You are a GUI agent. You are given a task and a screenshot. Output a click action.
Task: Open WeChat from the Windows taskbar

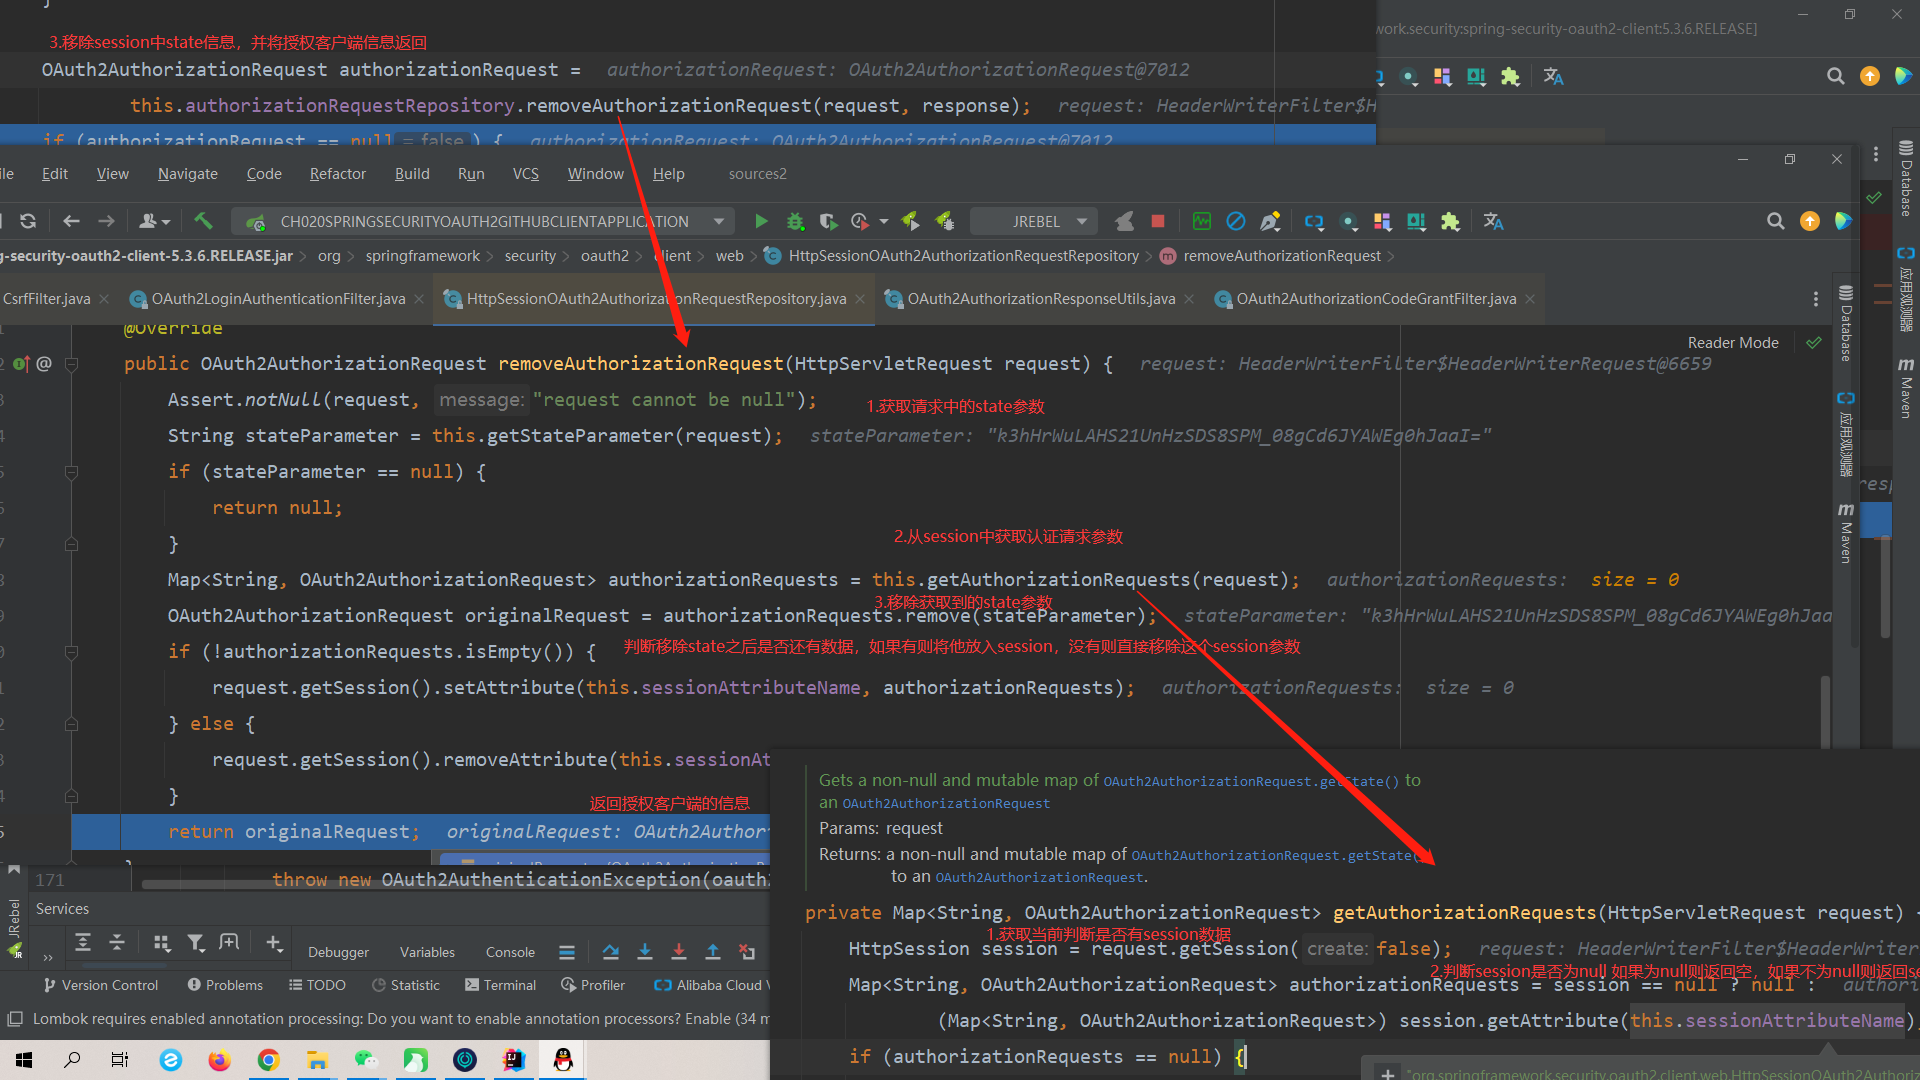366,1060
